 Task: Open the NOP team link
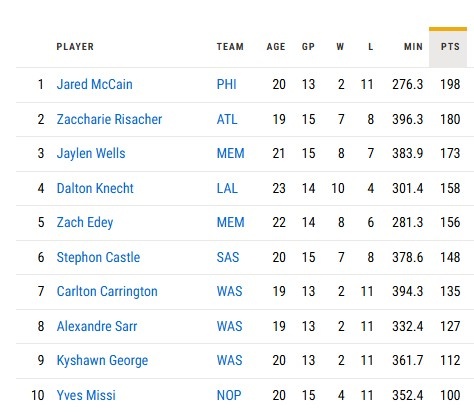229,395
